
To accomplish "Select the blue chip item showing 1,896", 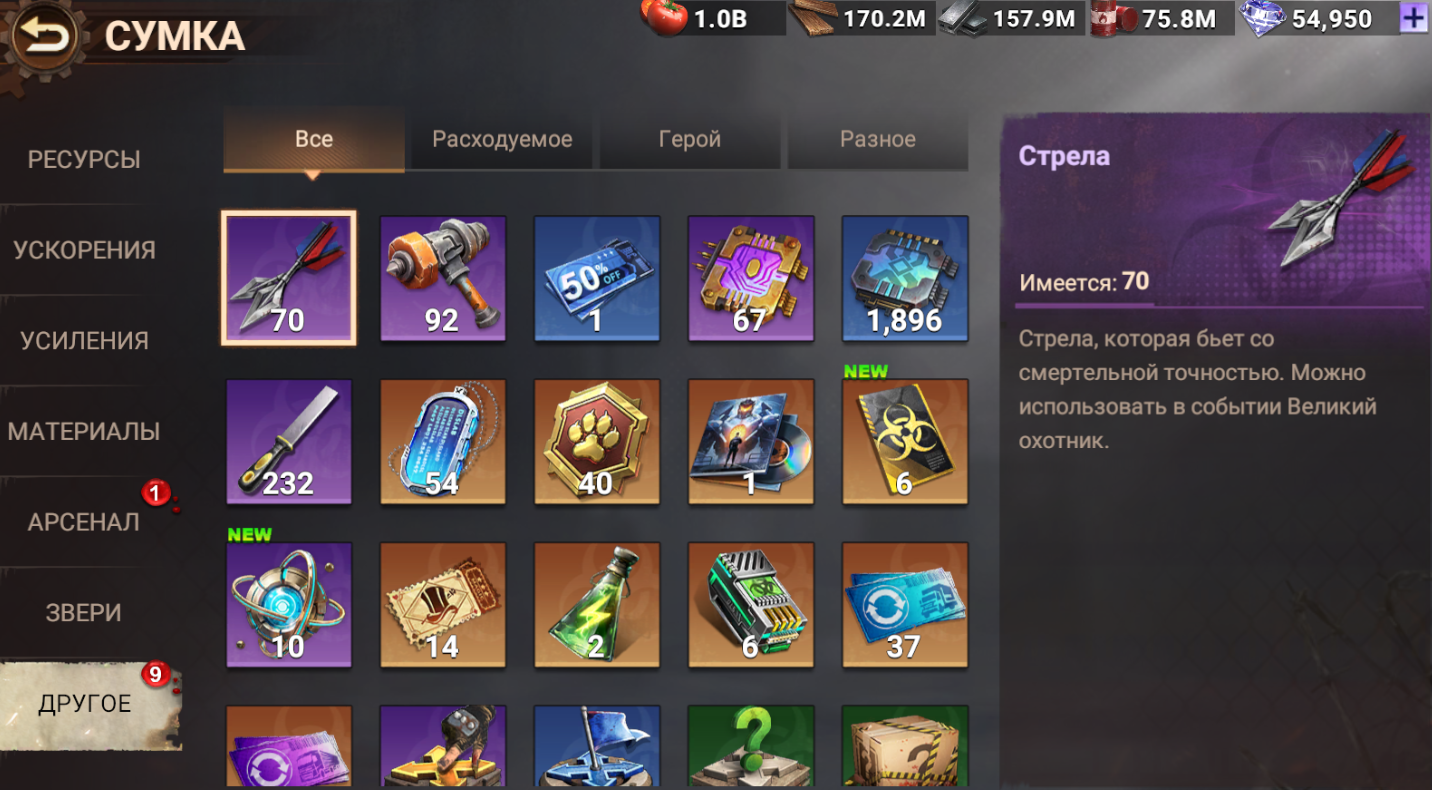I will [905, 278].
